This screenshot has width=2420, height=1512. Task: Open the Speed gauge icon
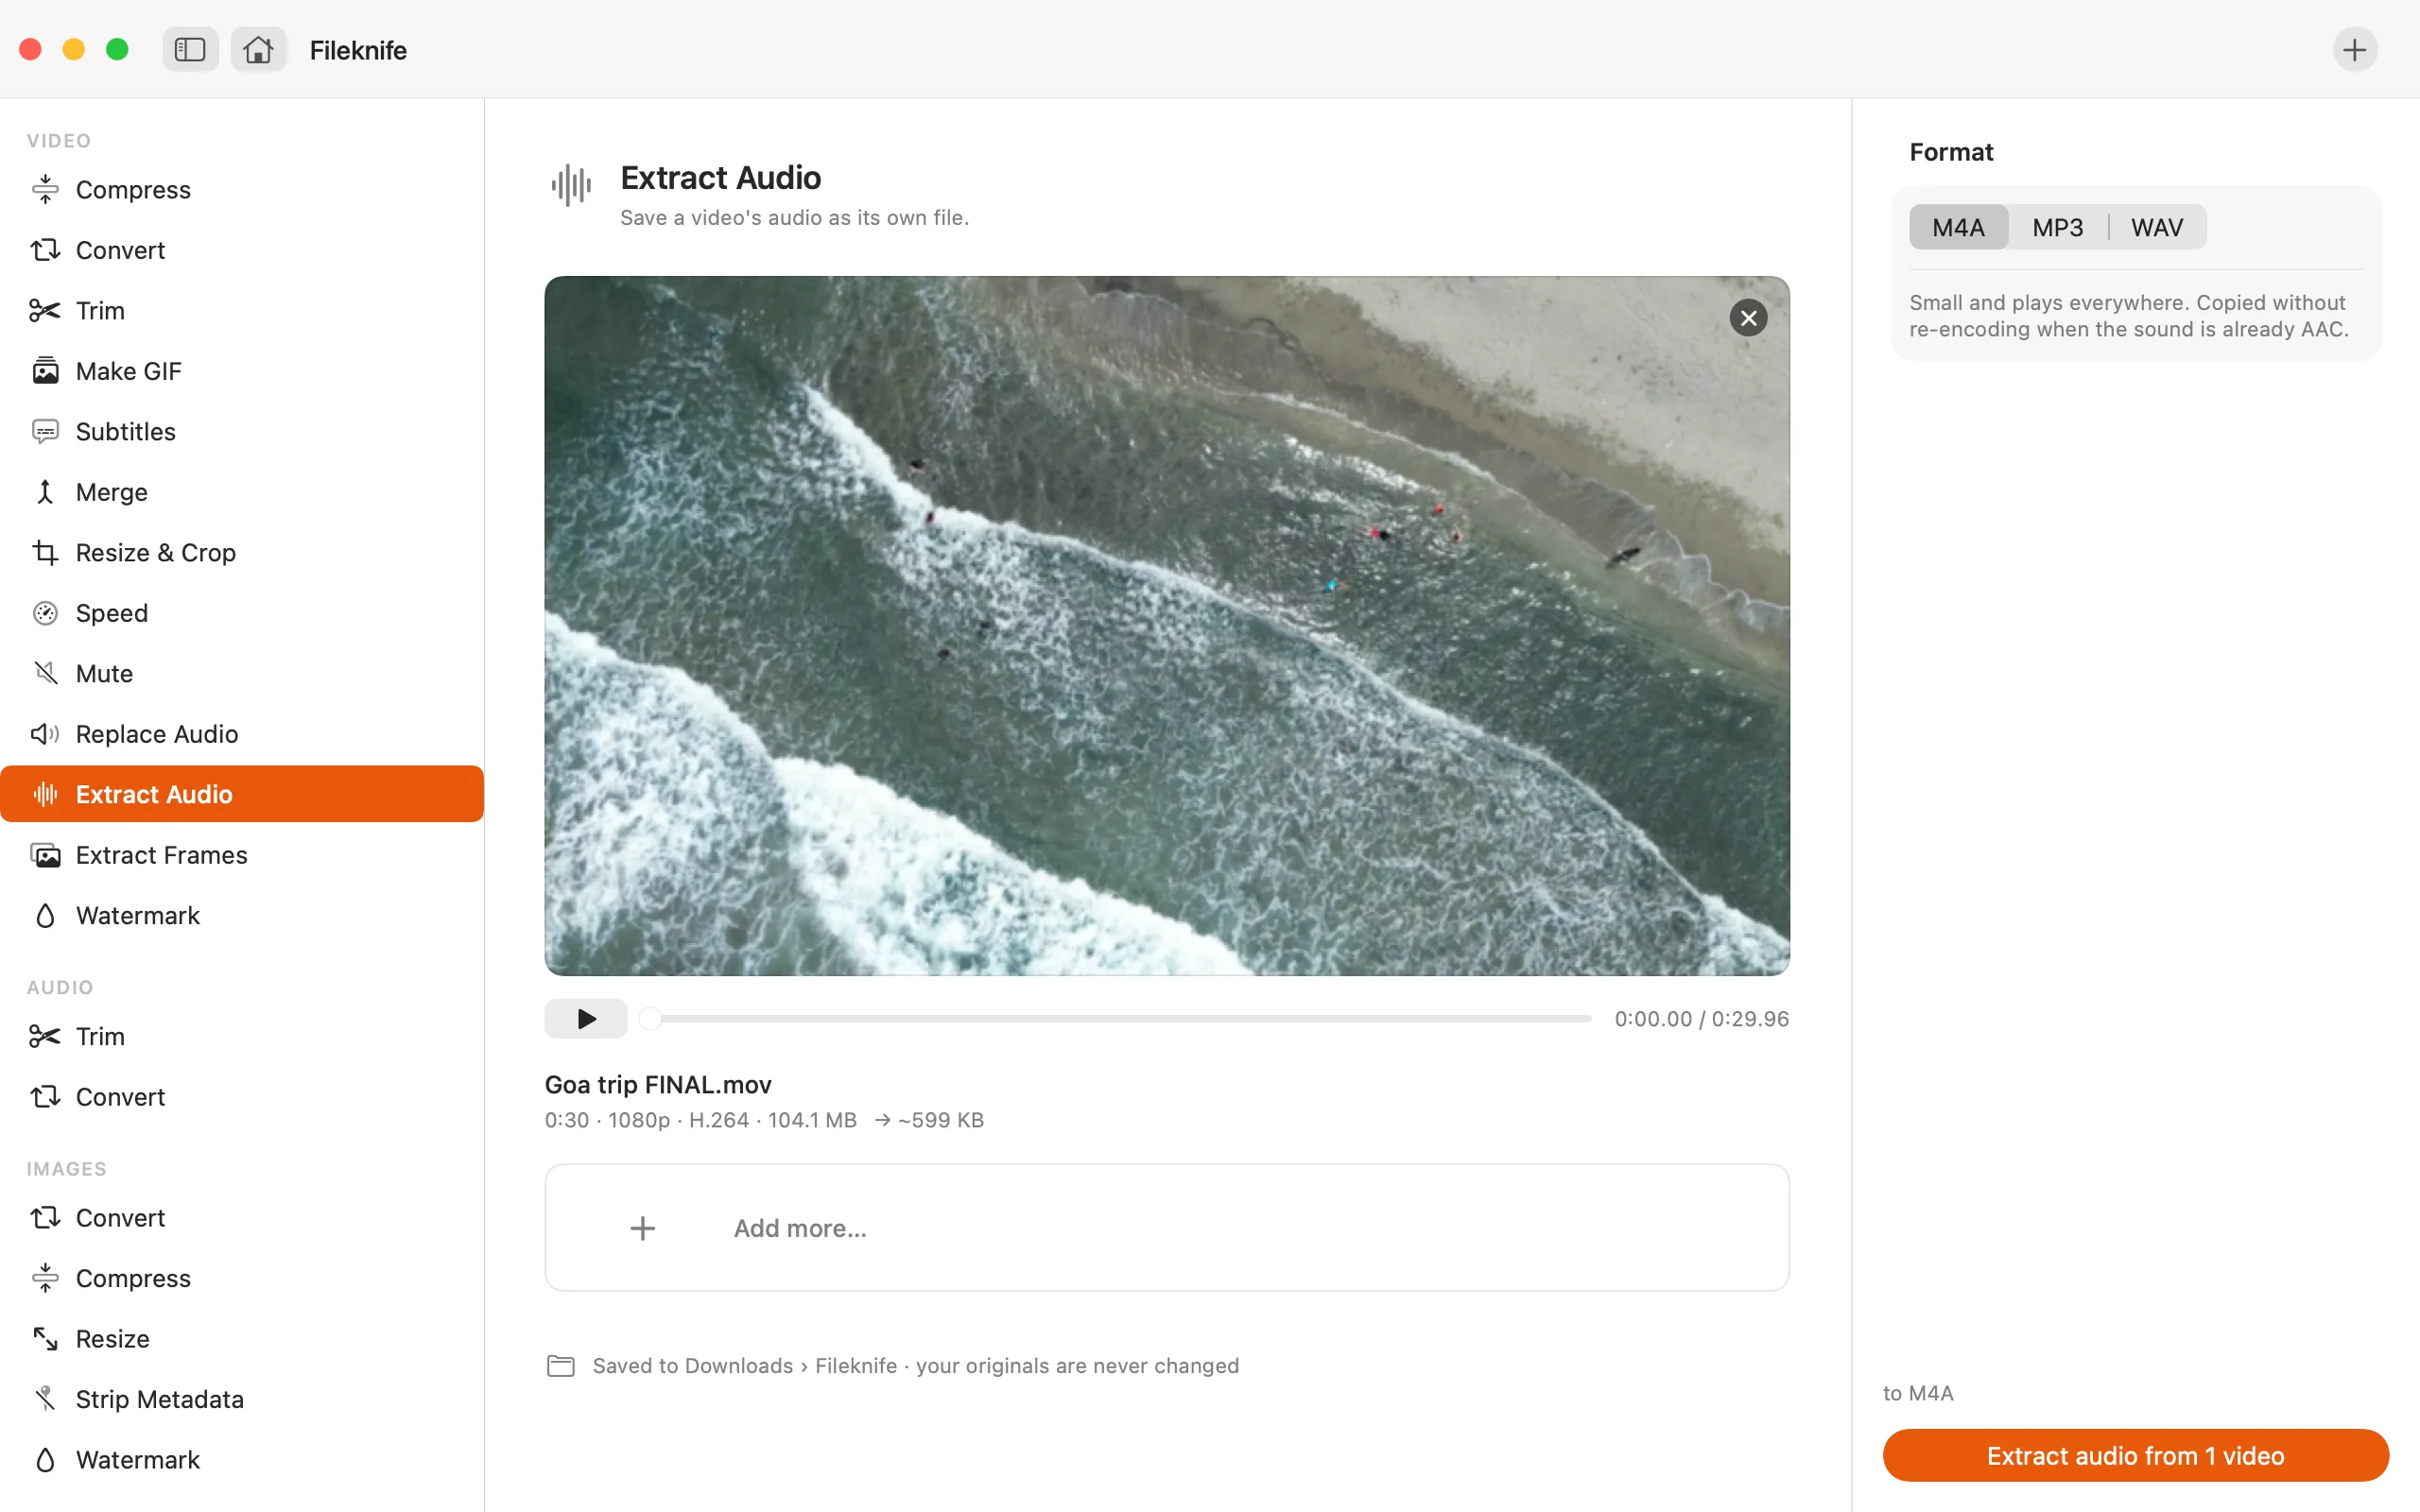[x=45, y=613]
